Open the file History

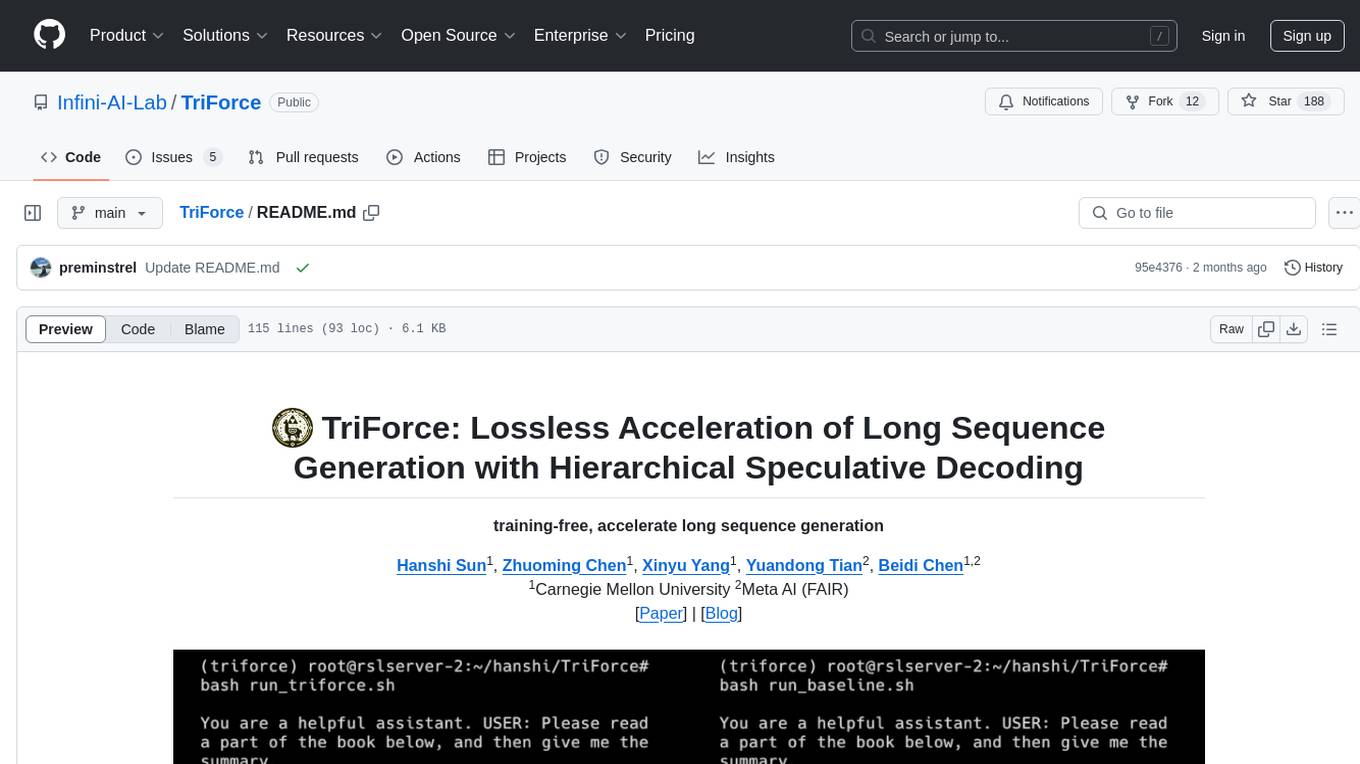tap(1313, 268)
